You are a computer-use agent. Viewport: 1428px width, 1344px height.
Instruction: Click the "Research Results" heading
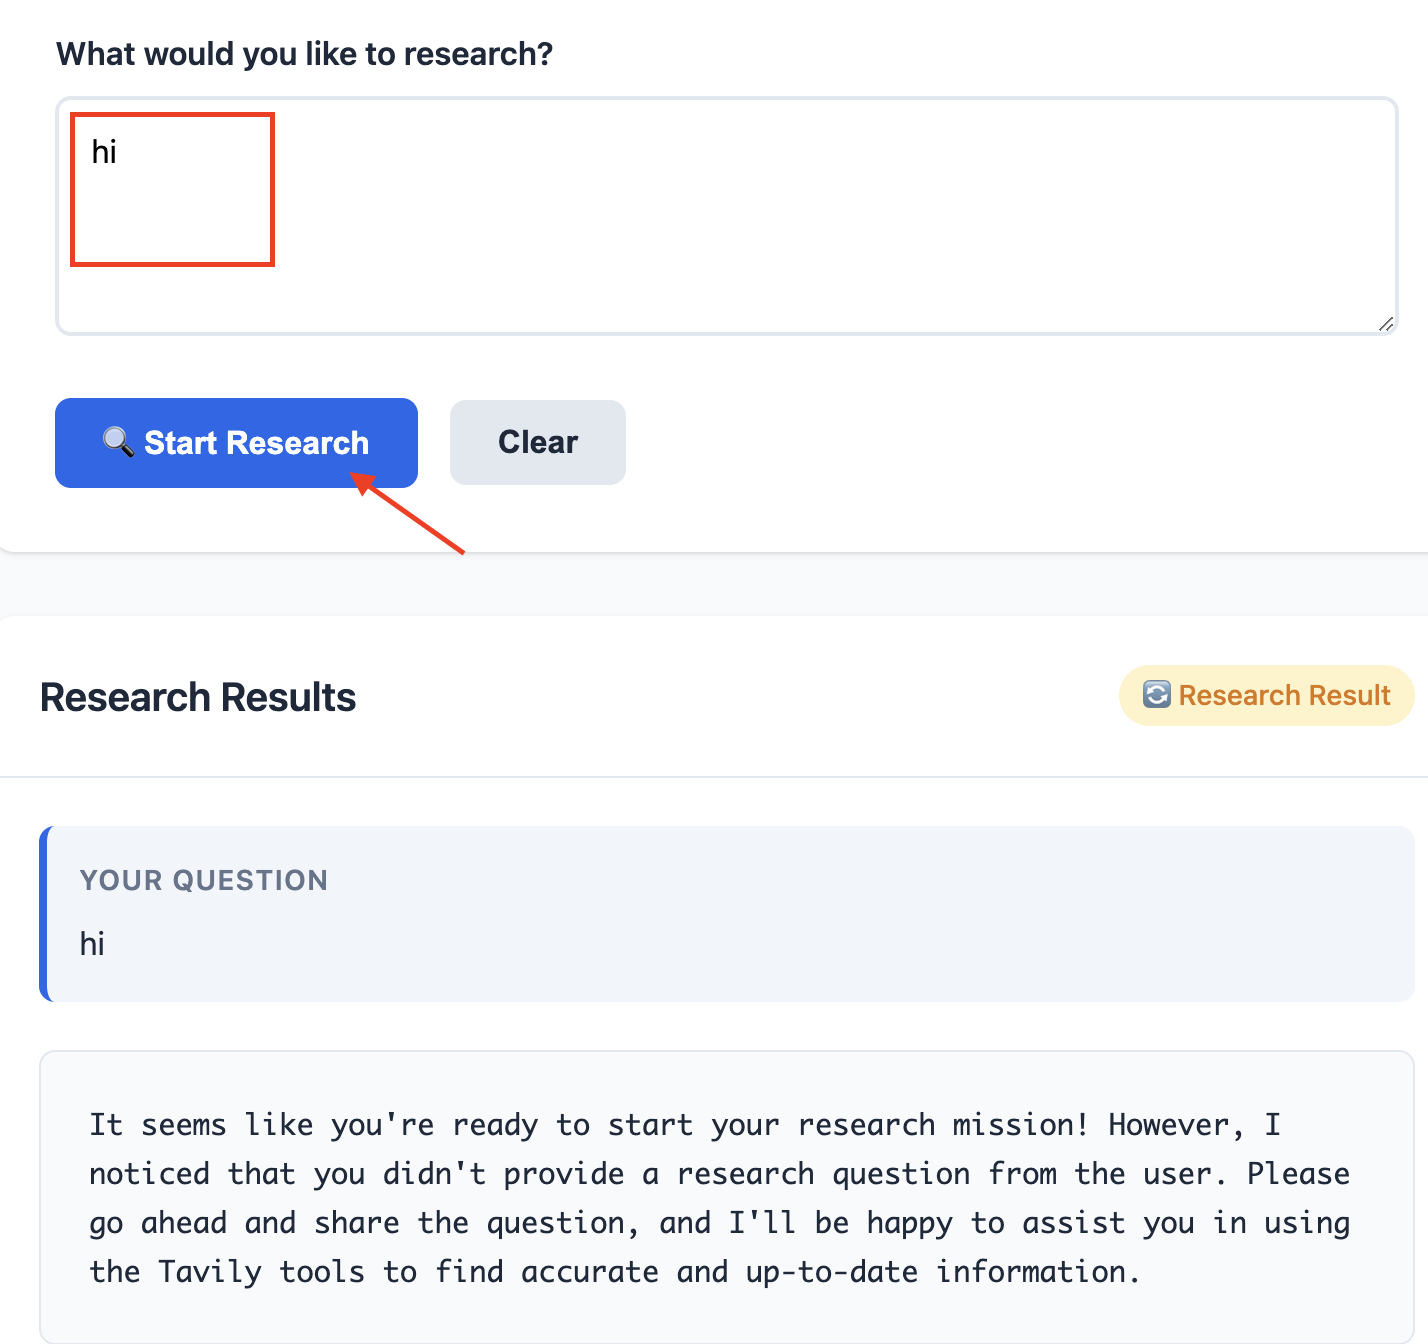(x=198, y=697)
